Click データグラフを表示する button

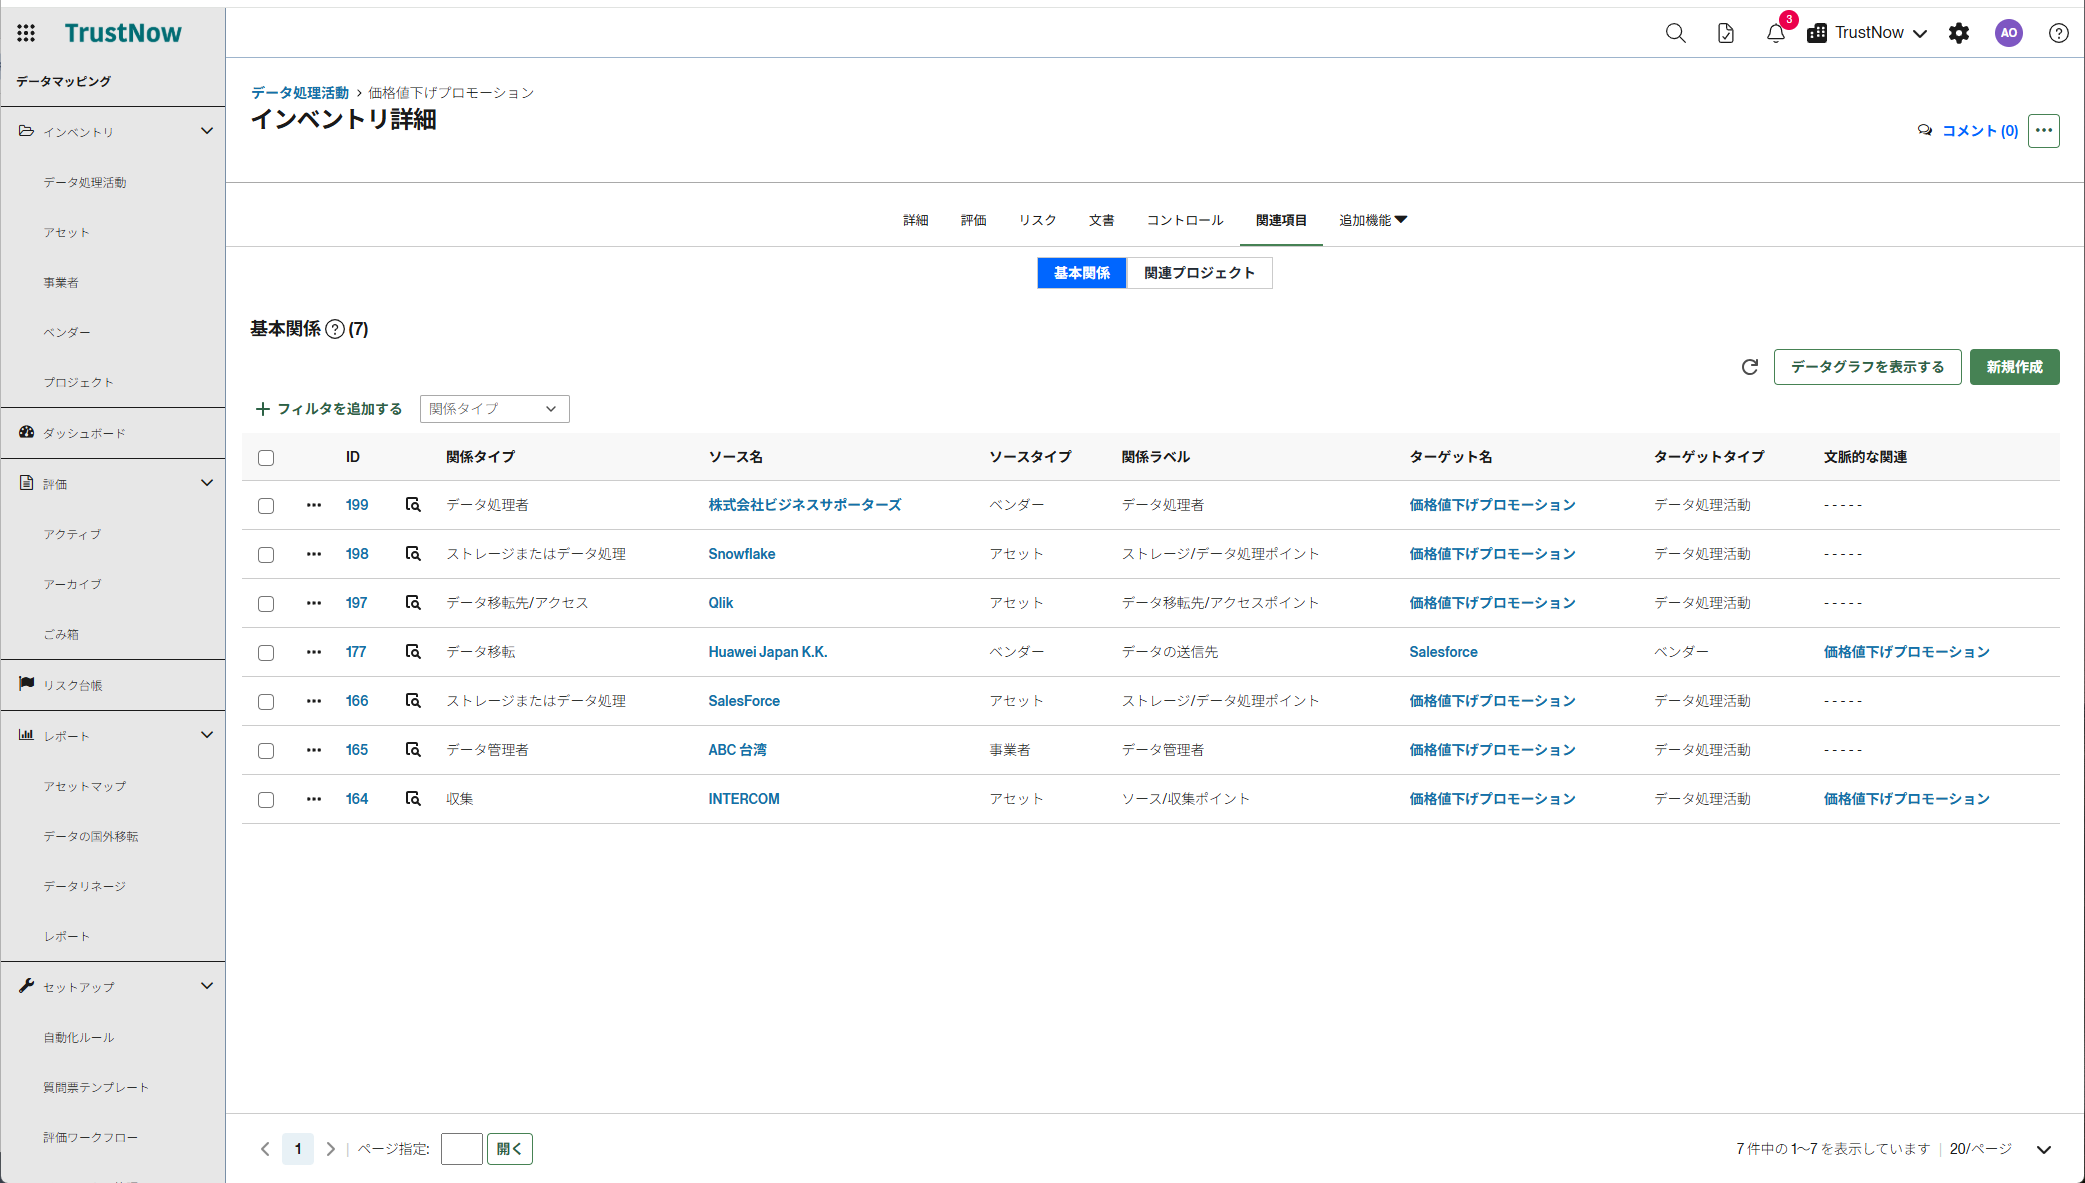(1867, 367)
